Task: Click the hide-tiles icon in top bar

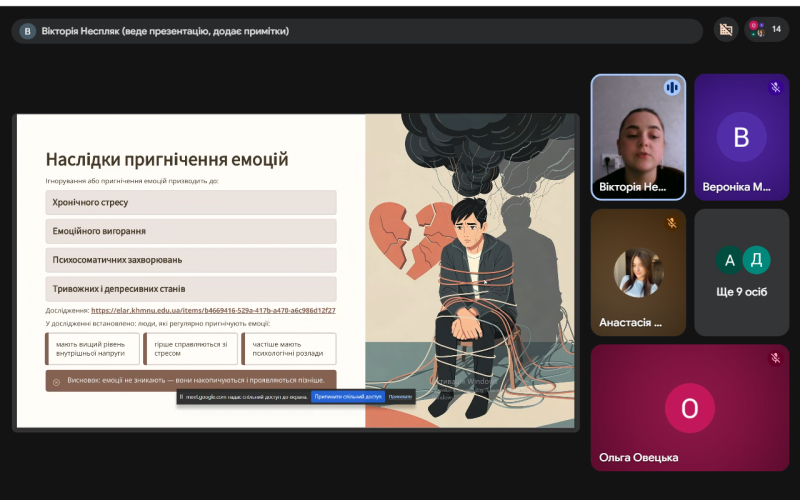Action: coord(726,30)
